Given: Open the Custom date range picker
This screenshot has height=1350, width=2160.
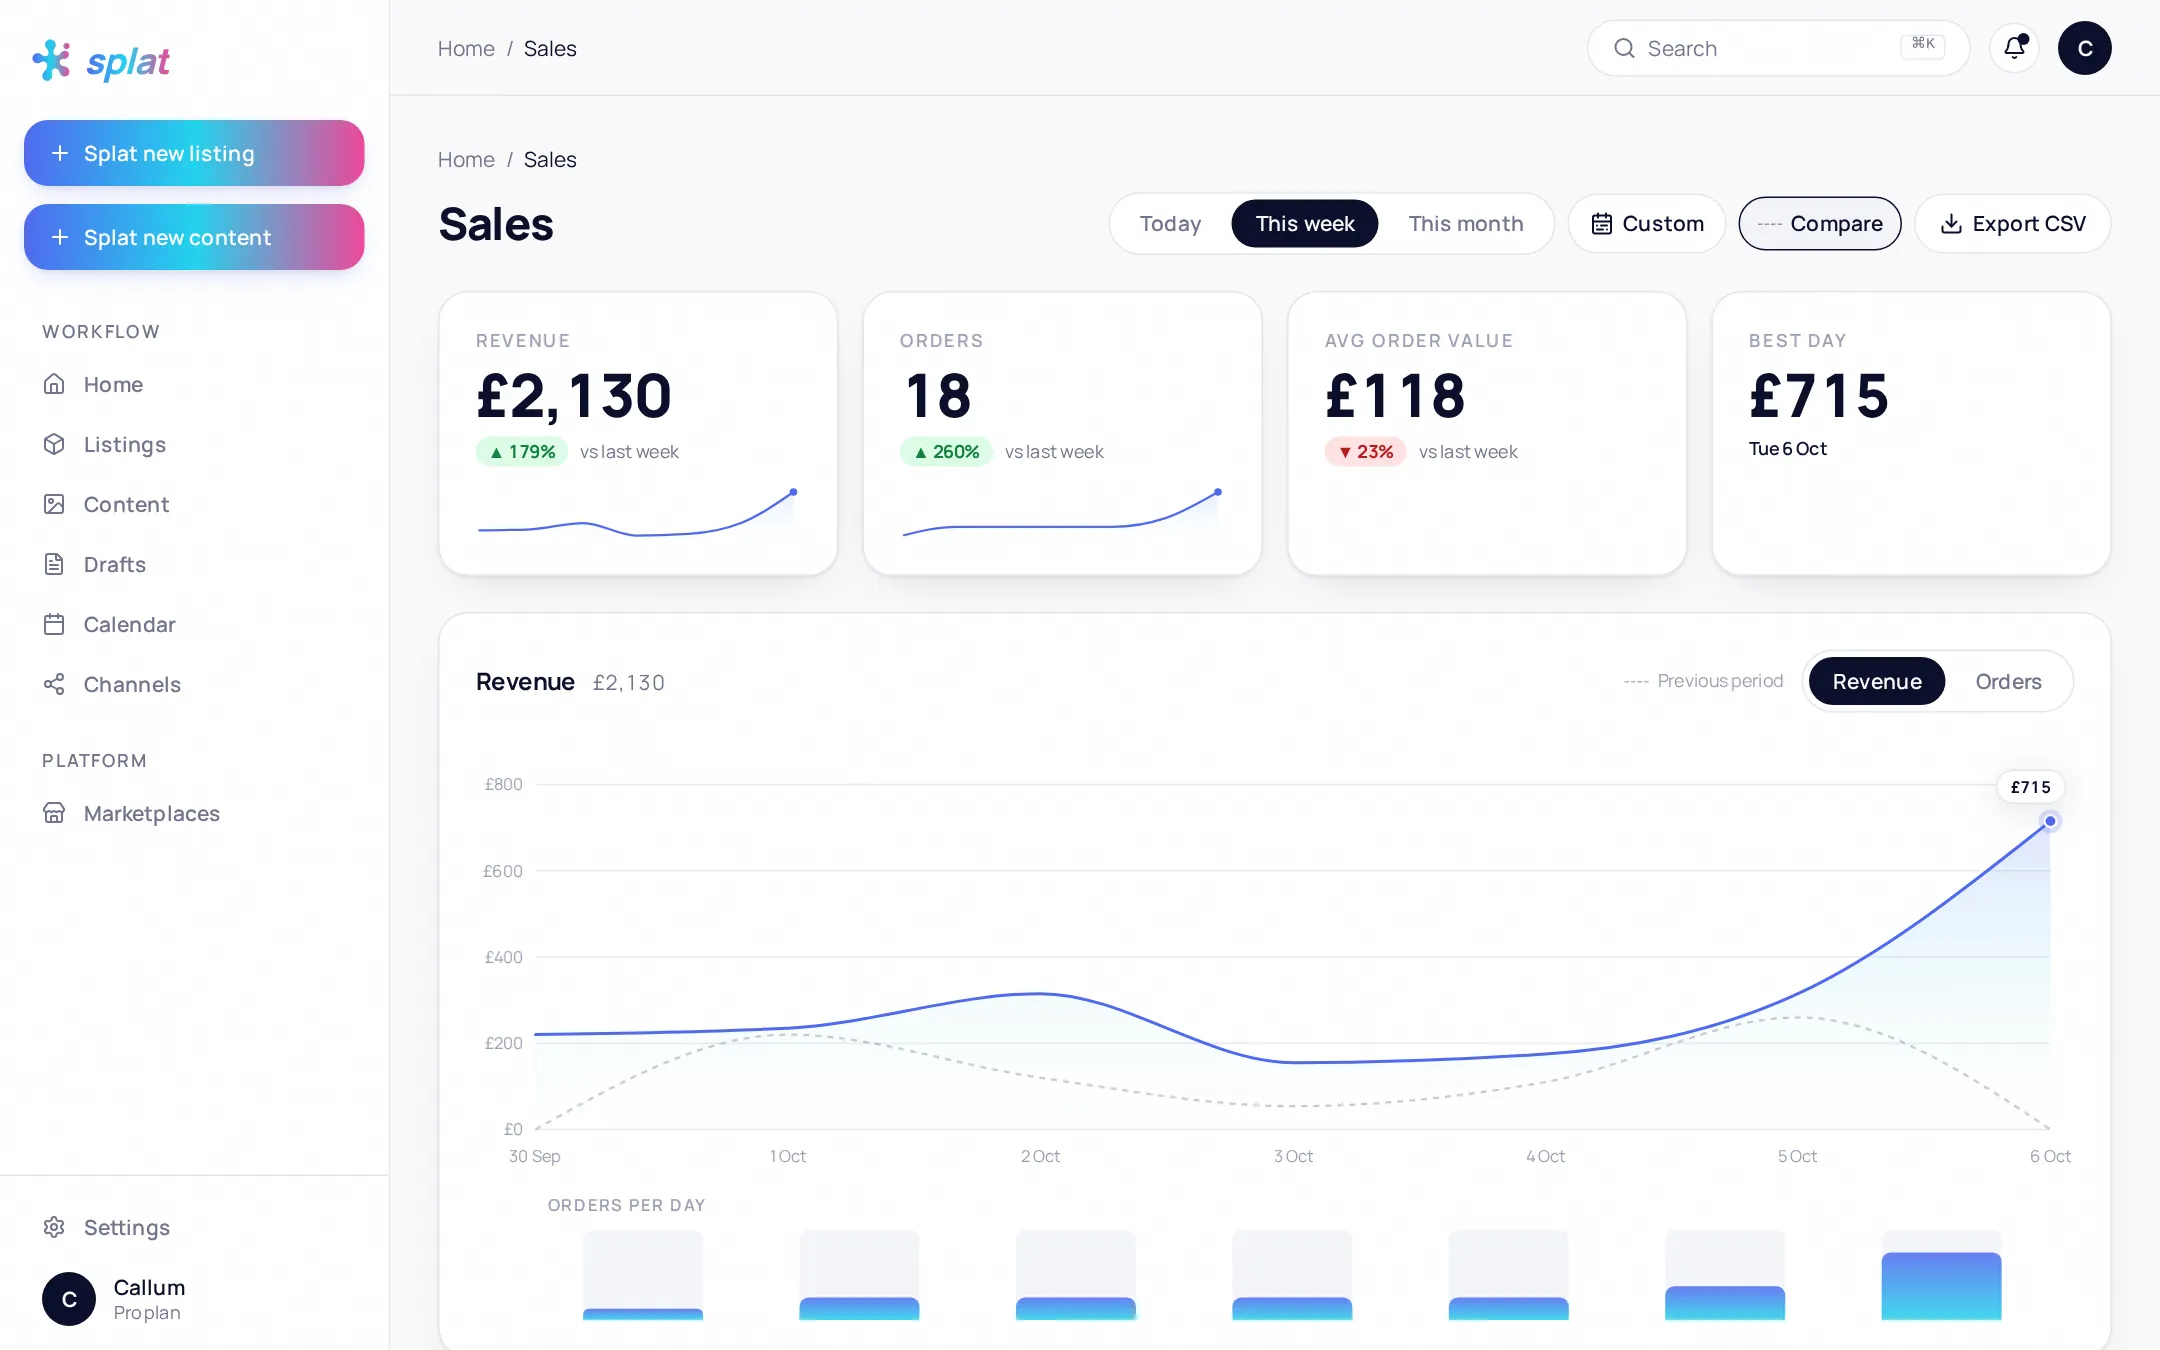Looking at the screenshot, I should pos(1647,224).
